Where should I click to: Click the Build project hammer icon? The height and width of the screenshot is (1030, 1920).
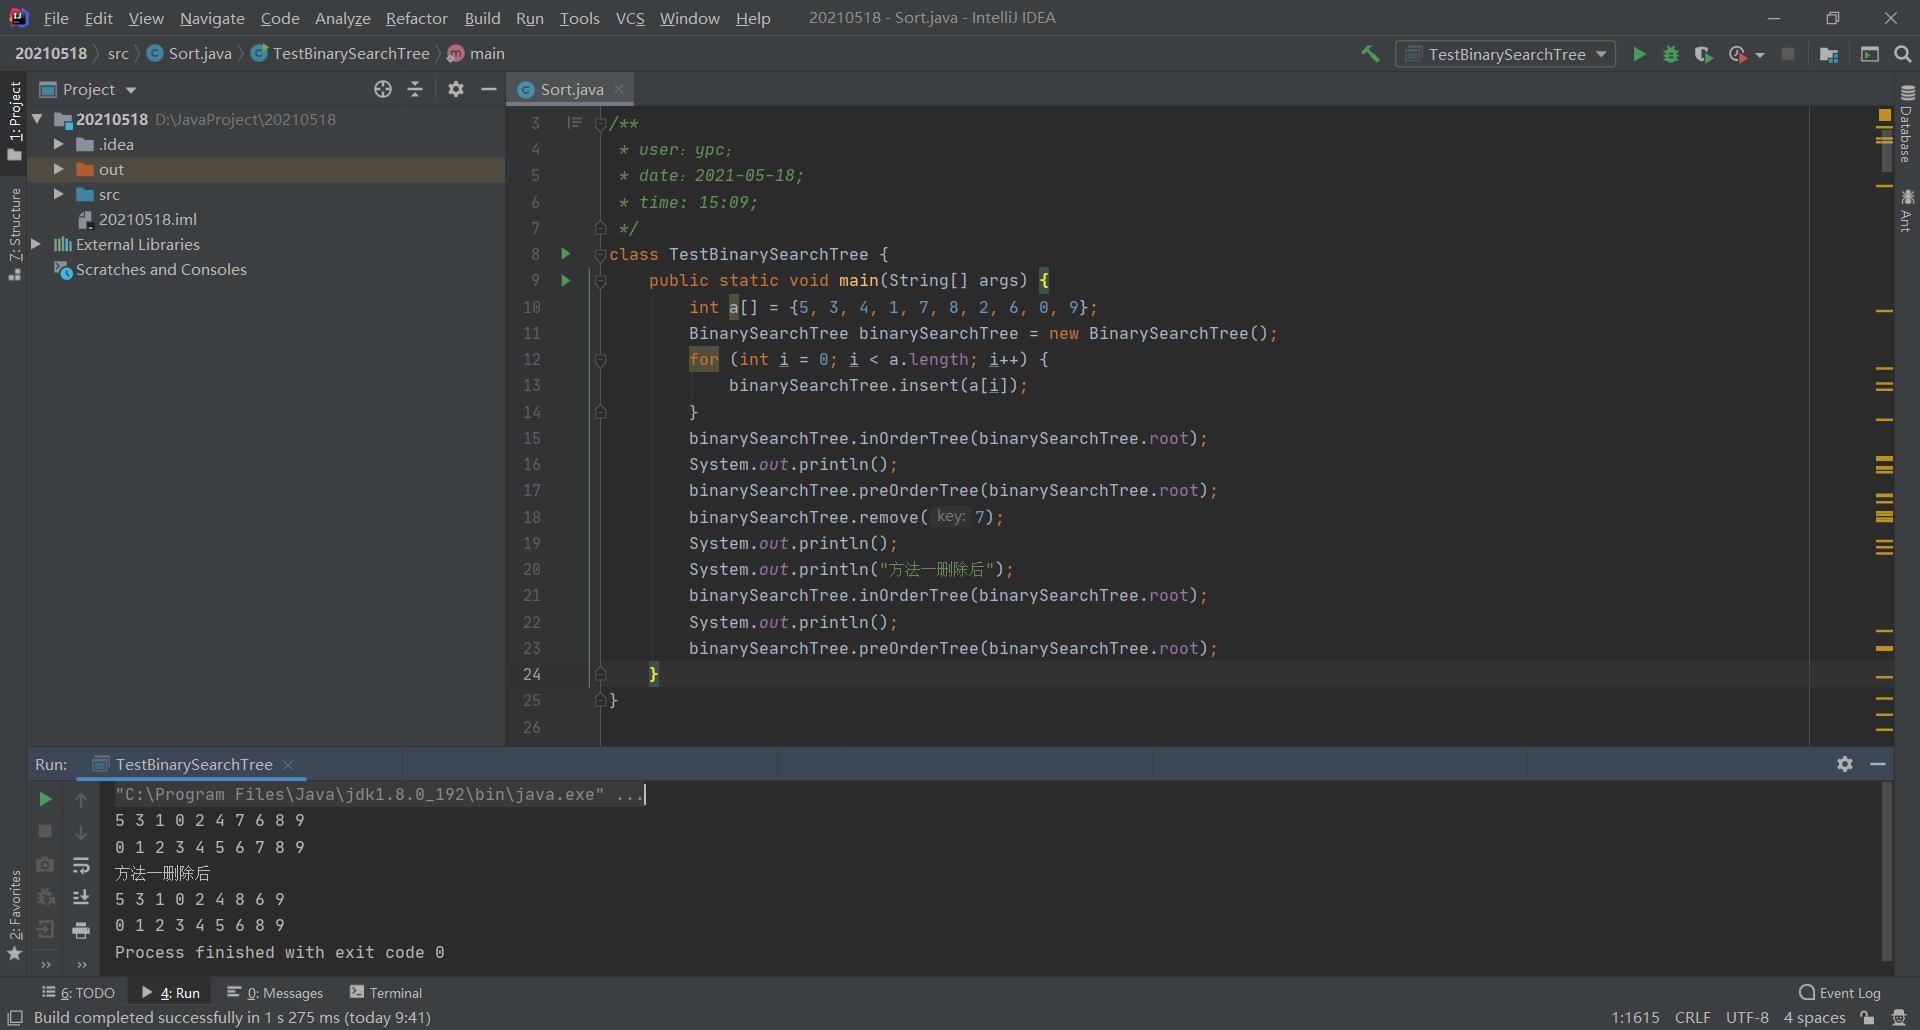coord(1370,54)
